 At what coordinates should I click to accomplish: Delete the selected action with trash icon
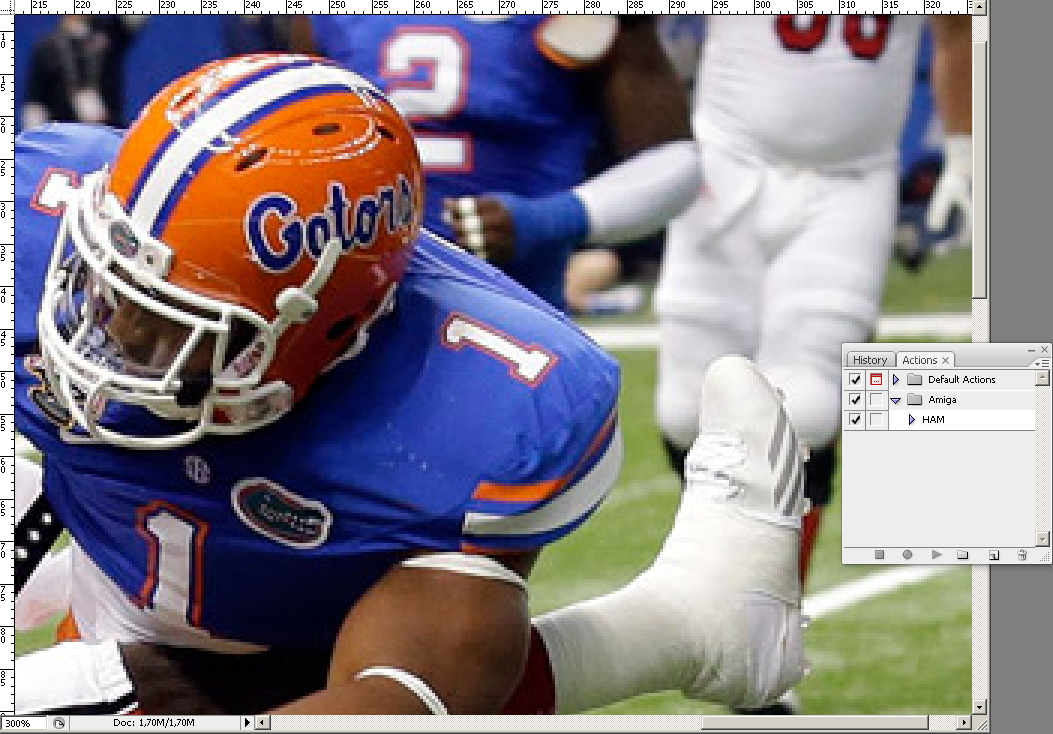1022,554
